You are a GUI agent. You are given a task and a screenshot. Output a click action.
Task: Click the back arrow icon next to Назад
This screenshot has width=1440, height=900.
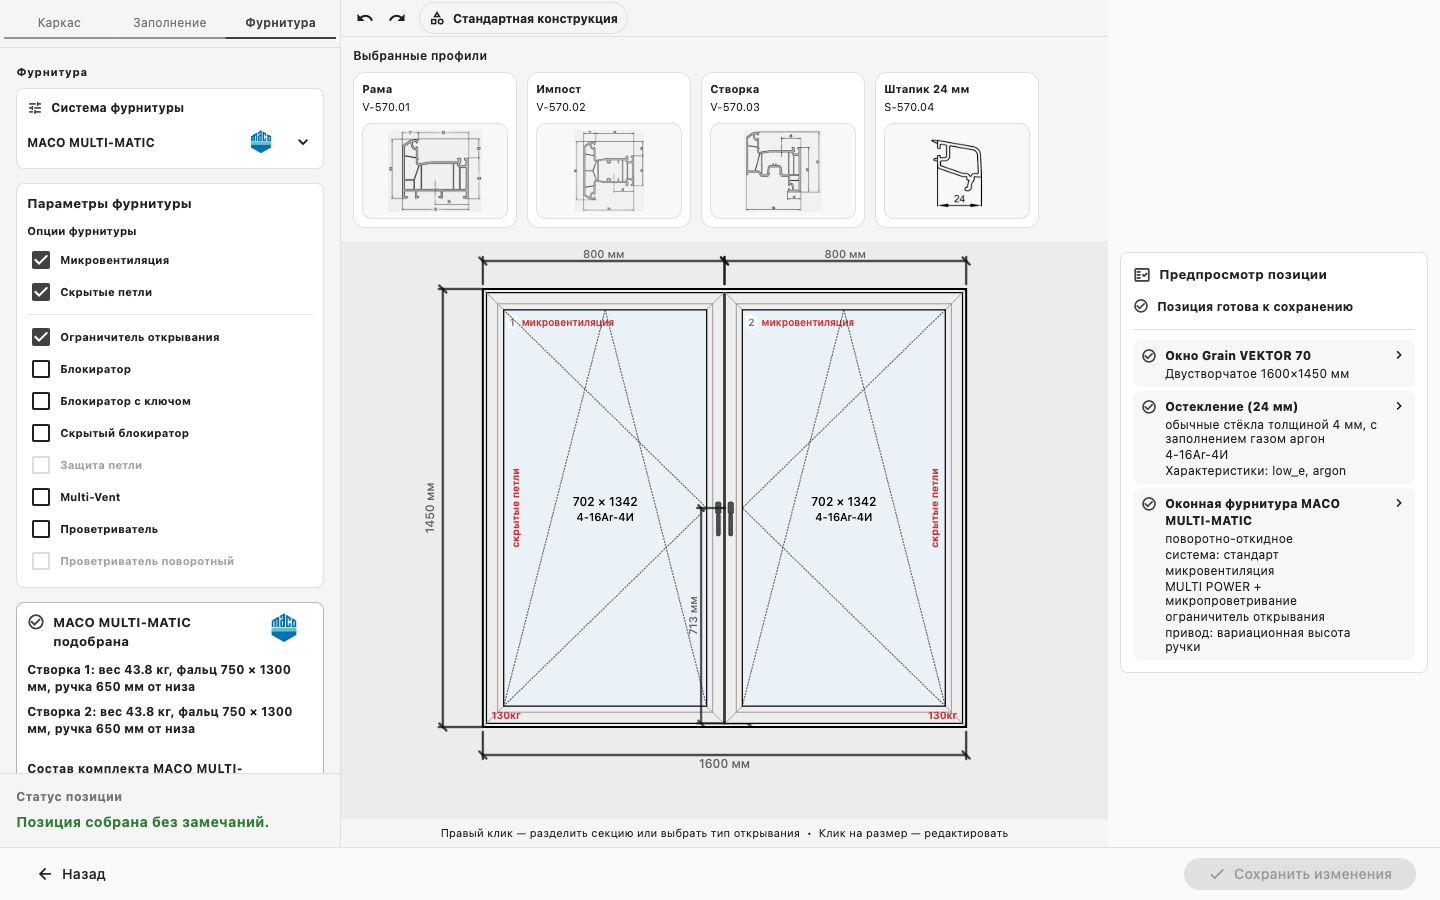tap(45, 874)
